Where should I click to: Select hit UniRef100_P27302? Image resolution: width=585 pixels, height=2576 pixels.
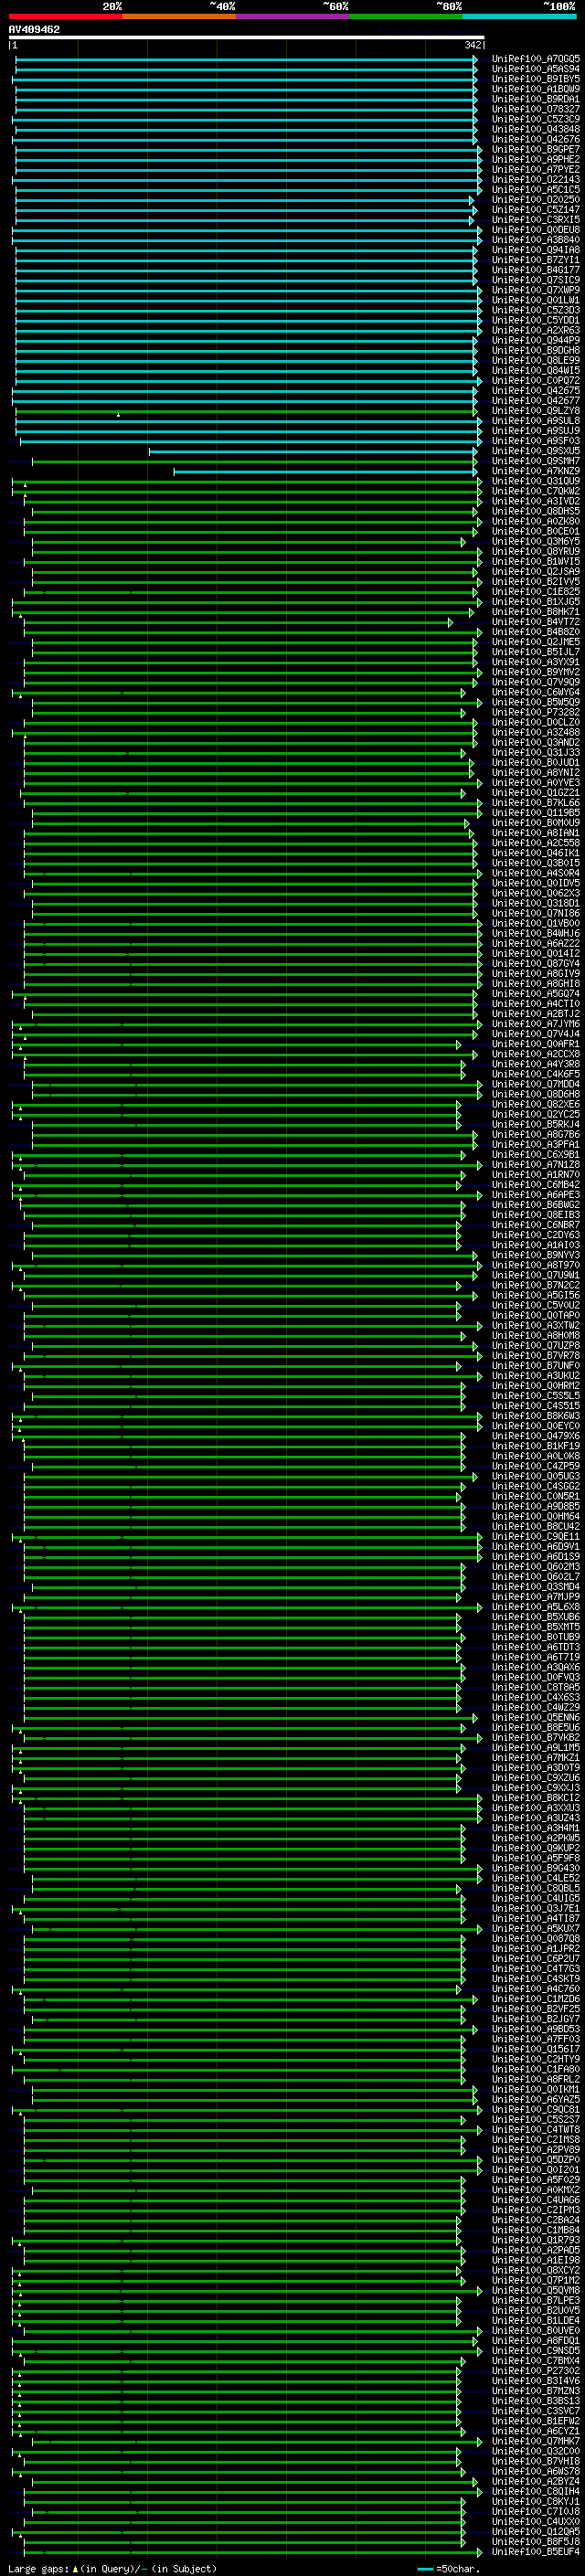[535, 2371]
